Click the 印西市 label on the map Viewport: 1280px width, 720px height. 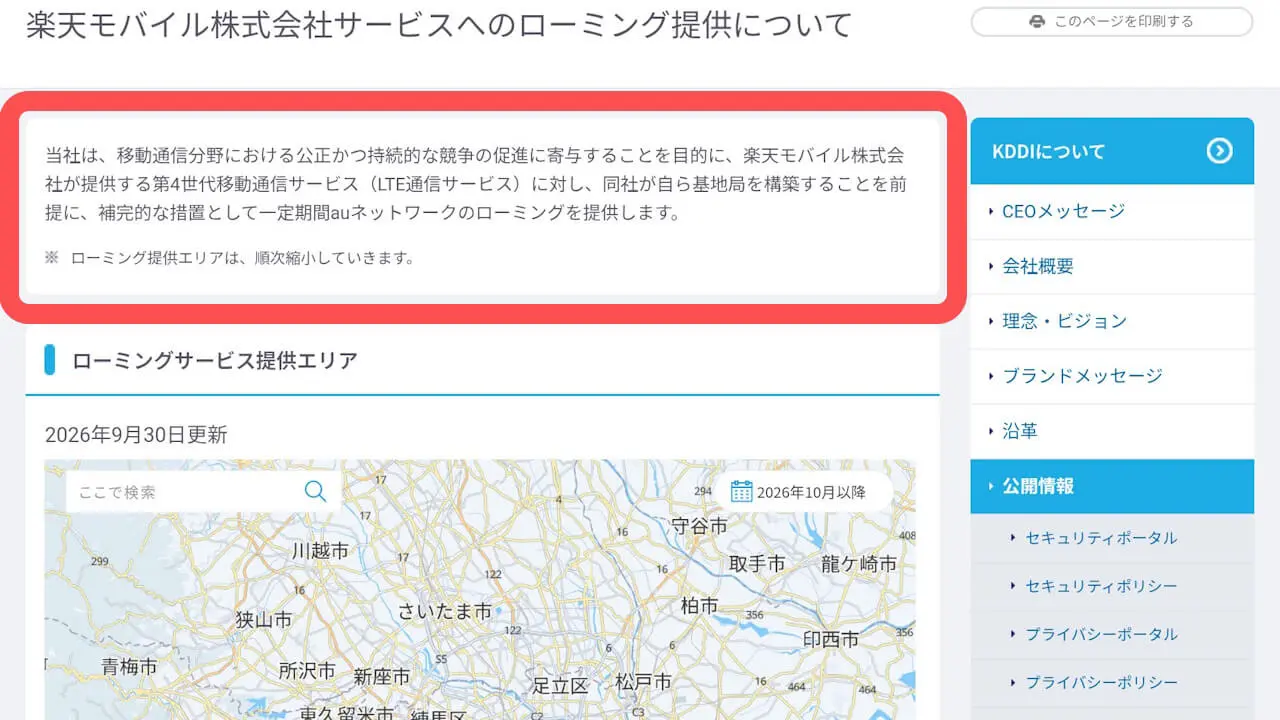pos(831,639)
